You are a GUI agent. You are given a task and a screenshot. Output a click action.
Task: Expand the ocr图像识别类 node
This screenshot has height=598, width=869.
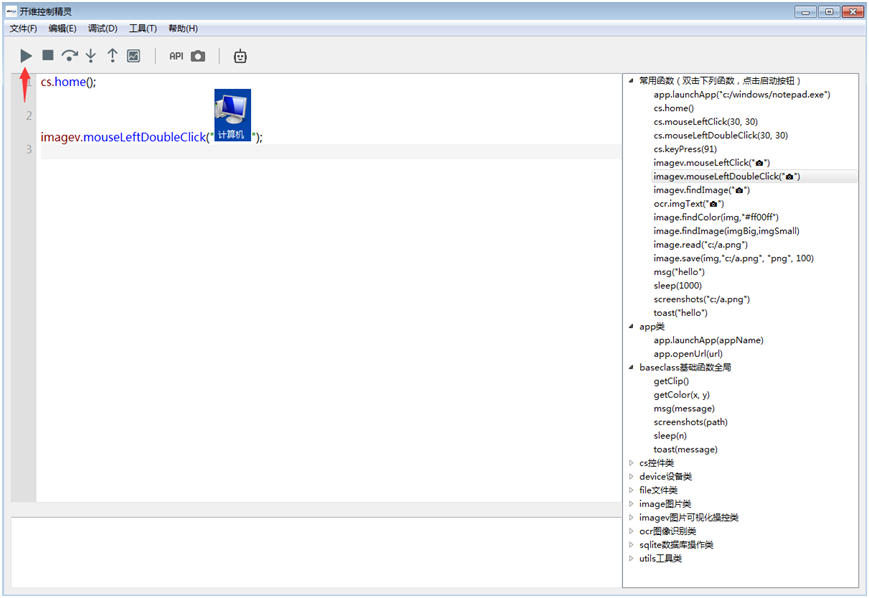click(x=631, y=531)
